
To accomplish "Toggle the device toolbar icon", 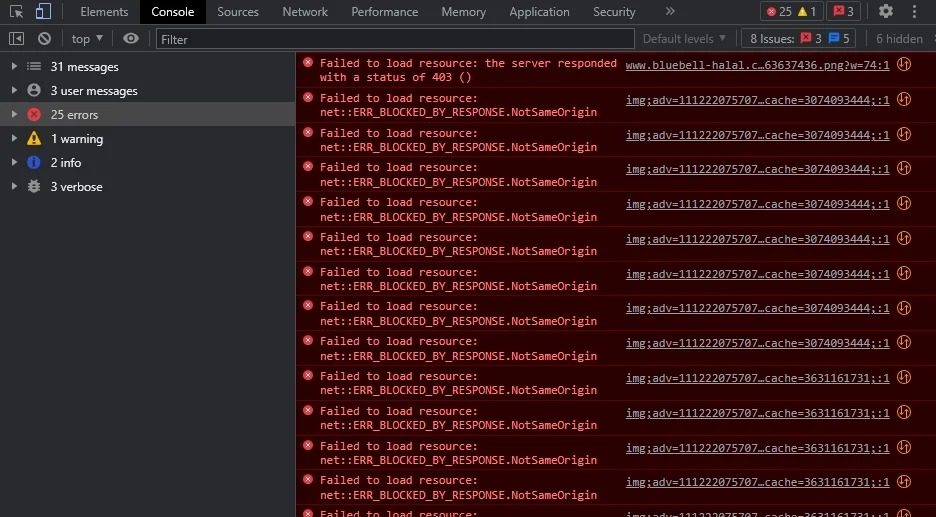I will (x=43, y=11).
